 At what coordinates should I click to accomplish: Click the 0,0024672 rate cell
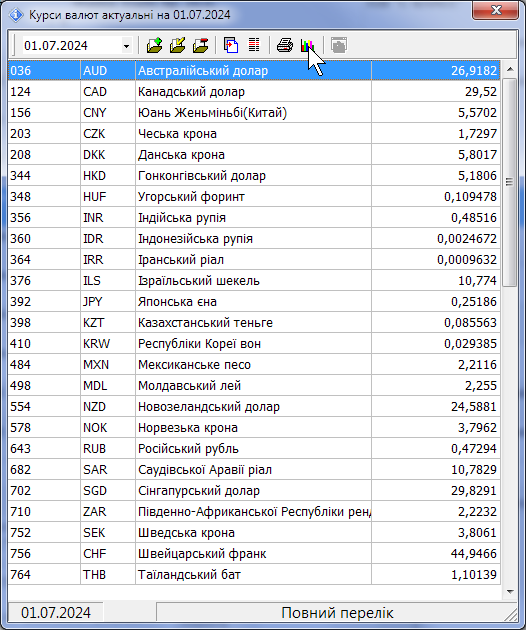pos(436,239)
